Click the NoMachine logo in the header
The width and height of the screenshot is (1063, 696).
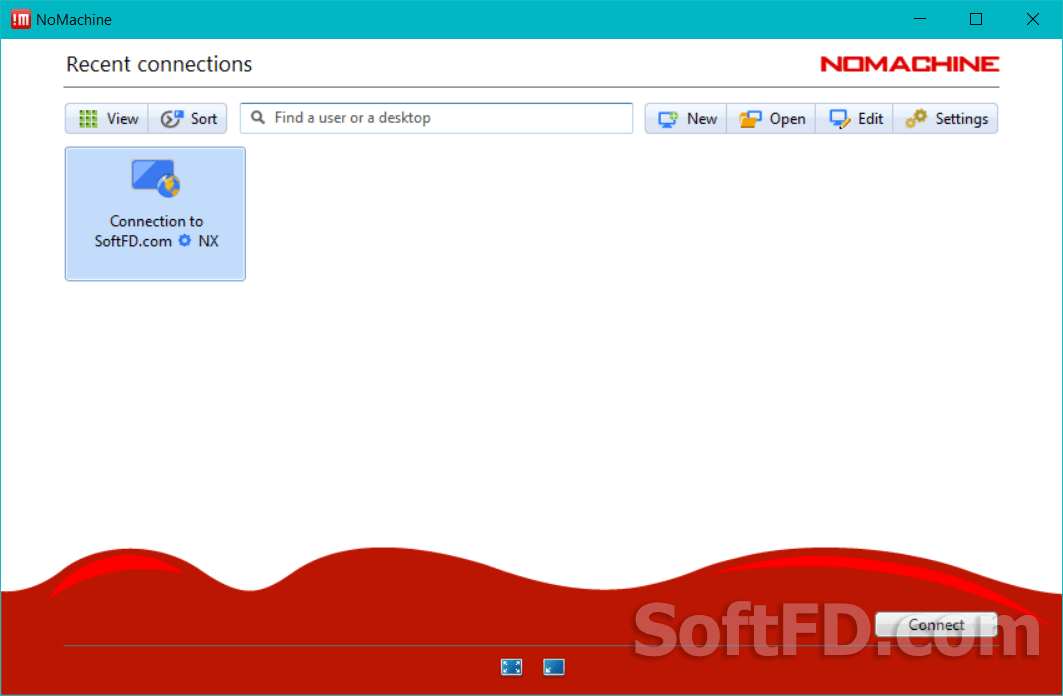(x=909, y=64)
